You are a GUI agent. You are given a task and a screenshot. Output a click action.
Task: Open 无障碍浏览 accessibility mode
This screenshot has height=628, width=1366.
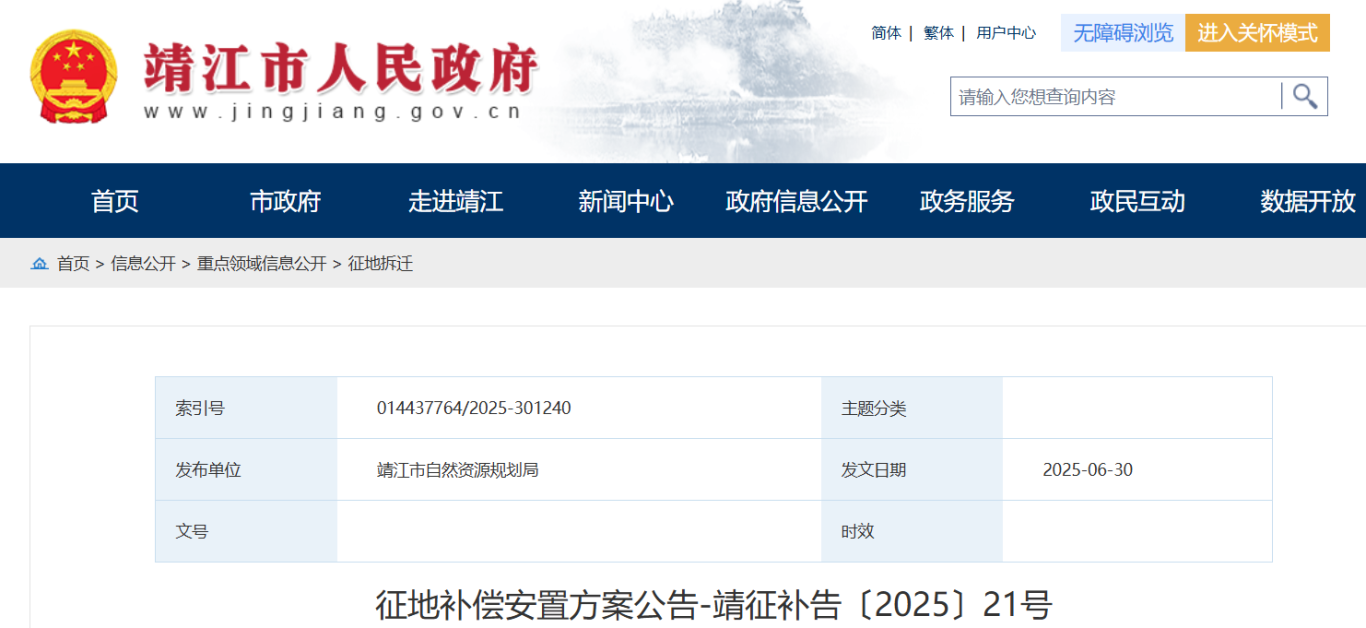1123,33
